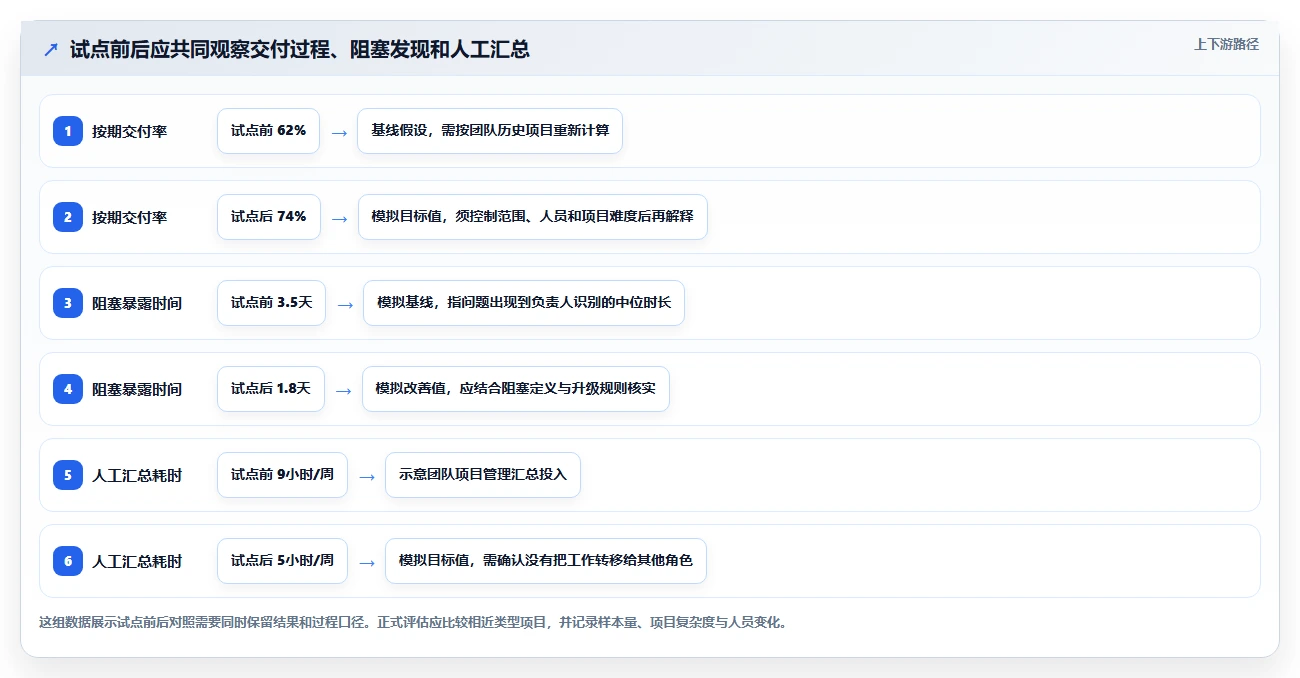Click the 试点前 9小时/周 value chip
The width and height of the screenshot is (1300, 678).
[x=282, y=475]
